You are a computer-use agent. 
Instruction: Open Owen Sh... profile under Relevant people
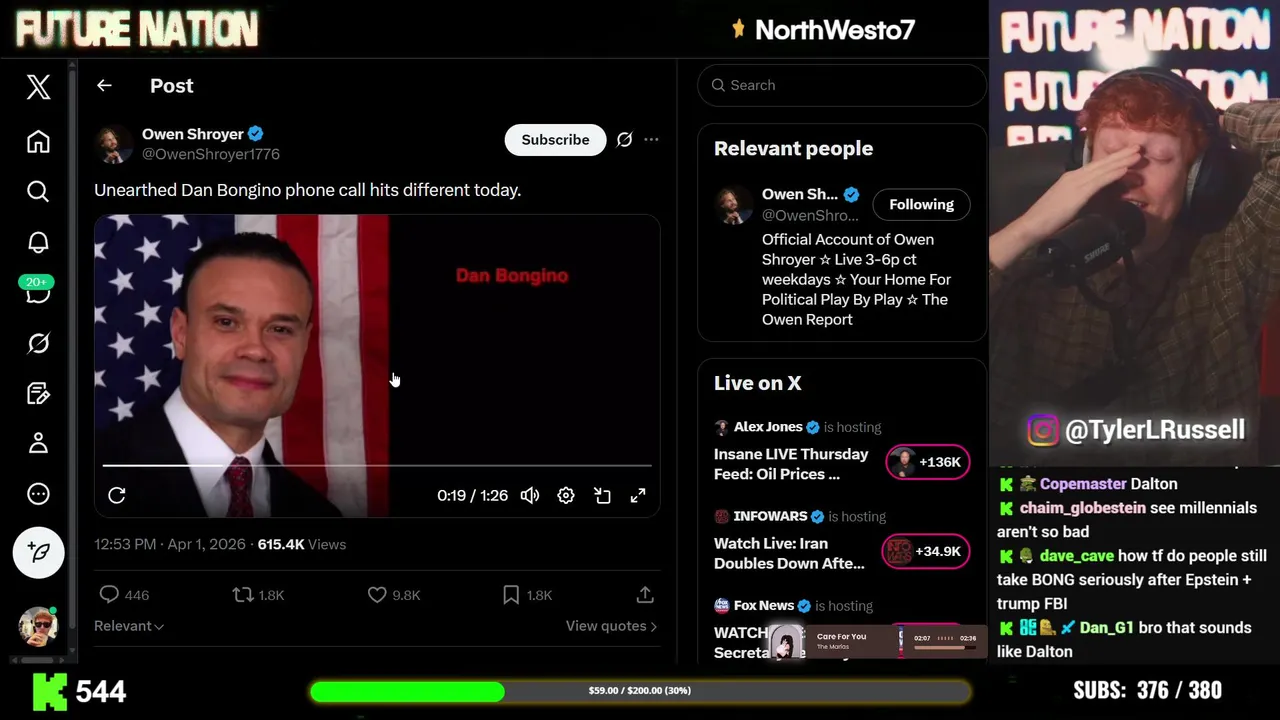pos(800,194)
